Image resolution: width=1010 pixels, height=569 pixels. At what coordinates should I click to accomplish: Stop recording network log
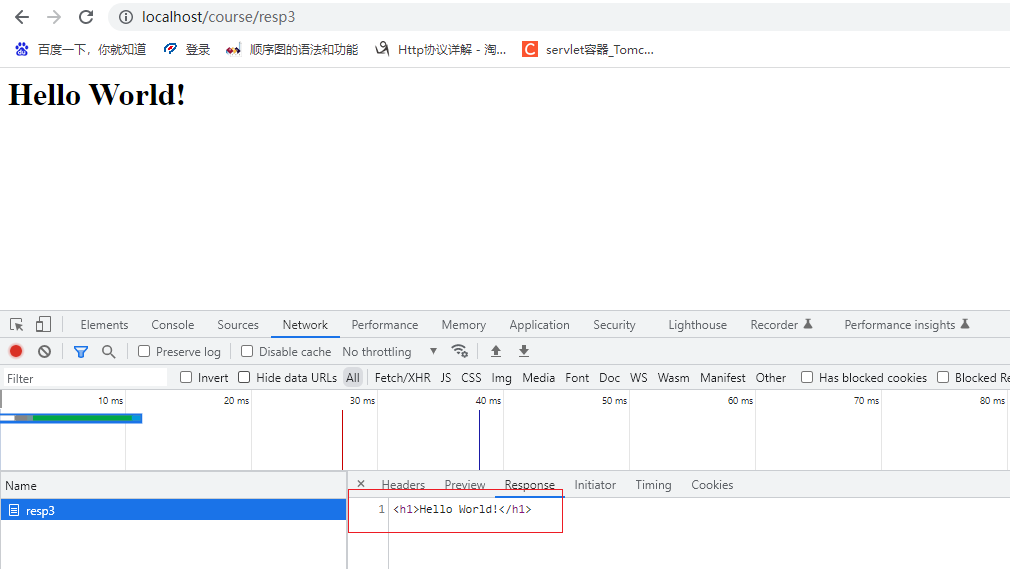(x=16, y=352)
